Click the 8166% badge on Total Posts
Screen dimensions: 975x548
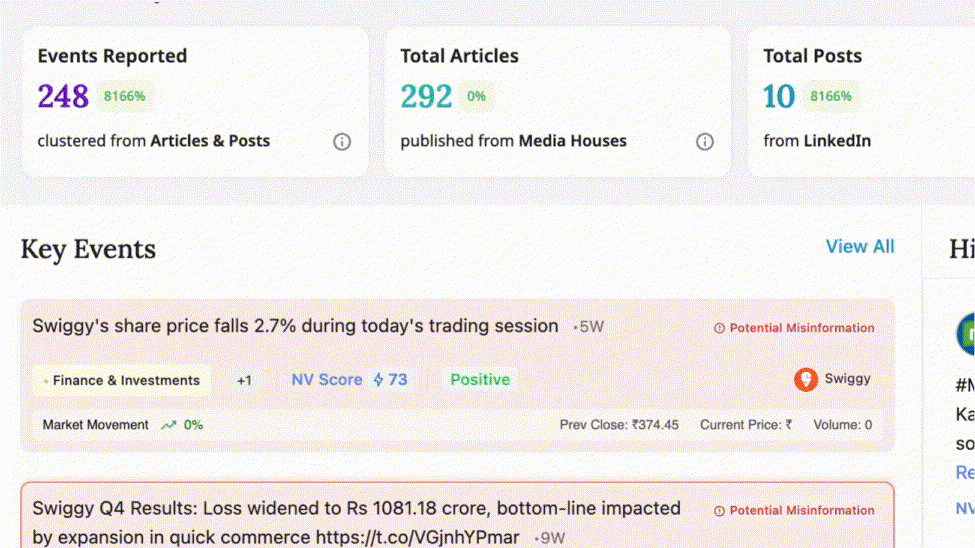[831, 96]
